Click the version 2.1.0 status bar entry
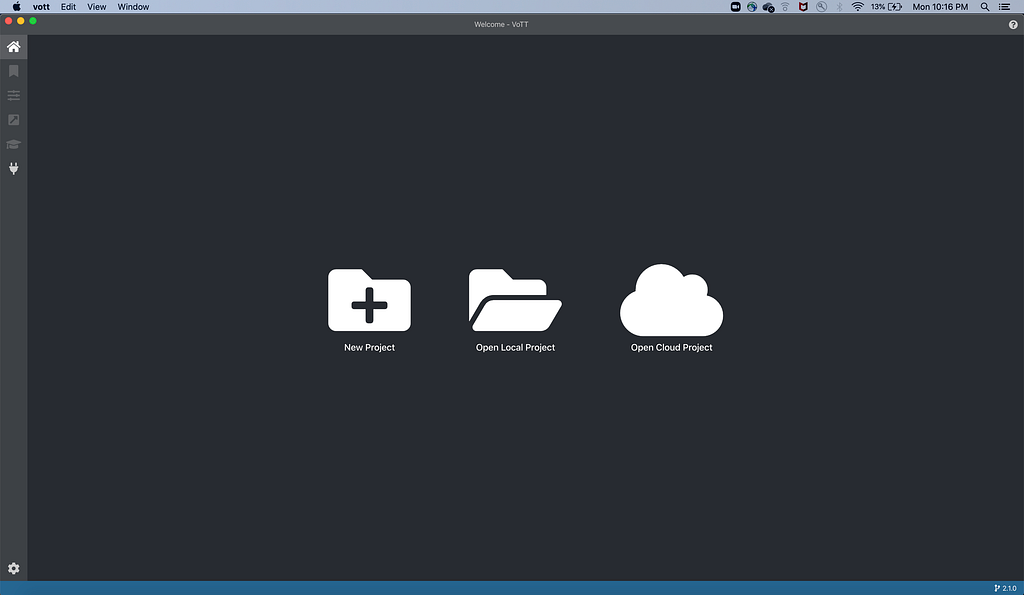 pyautogui.click(x=1005, y=588)
